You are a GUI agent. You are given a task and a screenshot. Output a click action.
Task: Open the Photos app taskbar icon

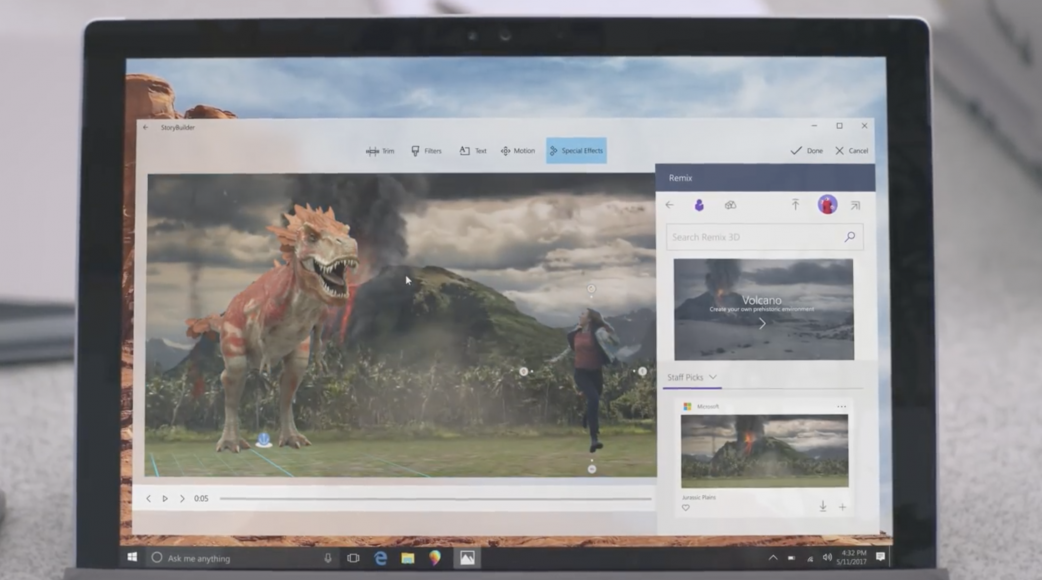467,558
